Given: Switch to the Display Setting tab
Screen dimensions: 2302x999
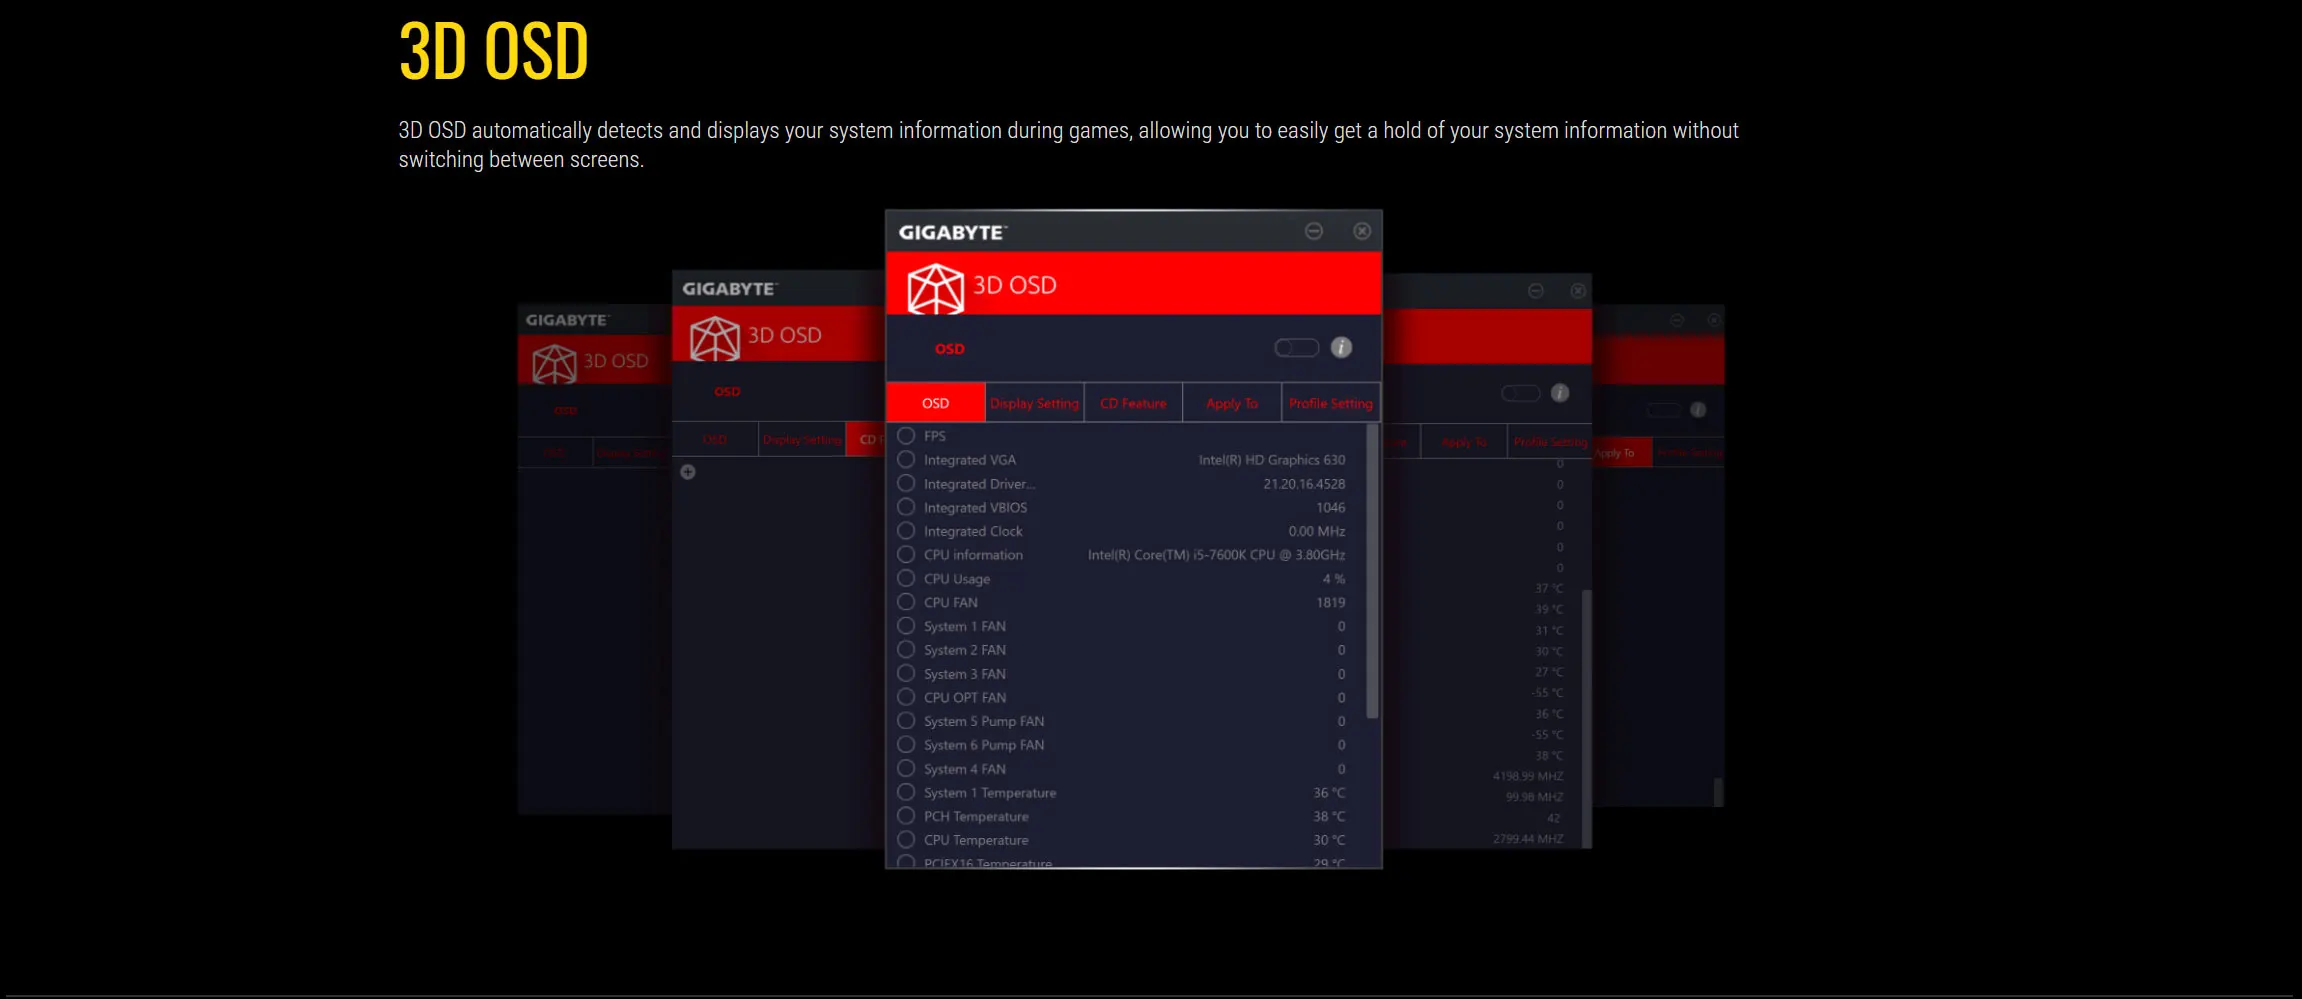Looking at the screenshot, I should click(x=1035, y=403).
